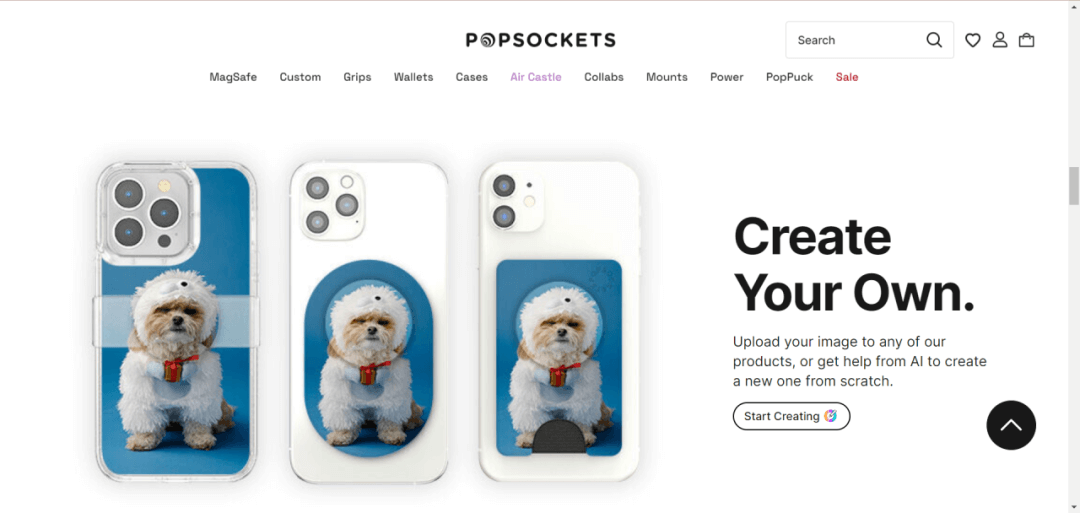Click the back-to-top arrow button
This screenshot has height=513, width=1080.
(x=1010, y=425)
